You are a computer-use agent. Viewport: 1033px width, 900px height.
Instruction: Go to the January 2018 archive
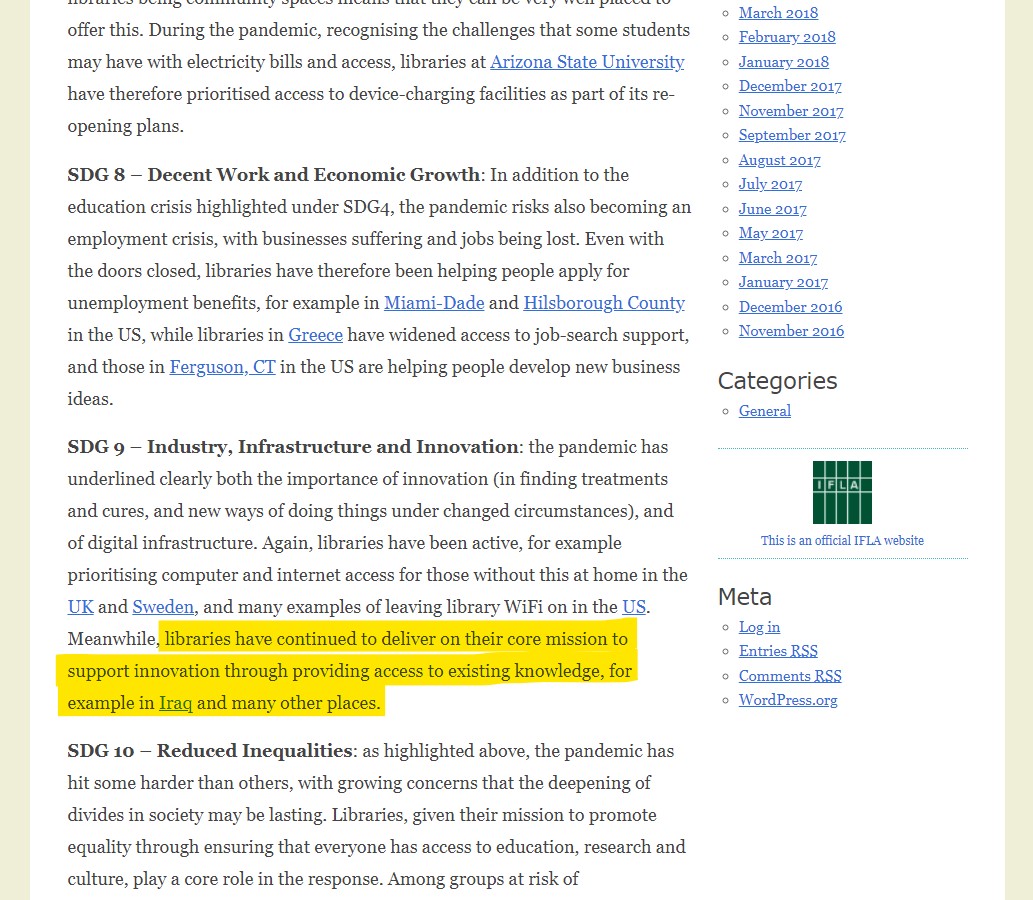784,62
